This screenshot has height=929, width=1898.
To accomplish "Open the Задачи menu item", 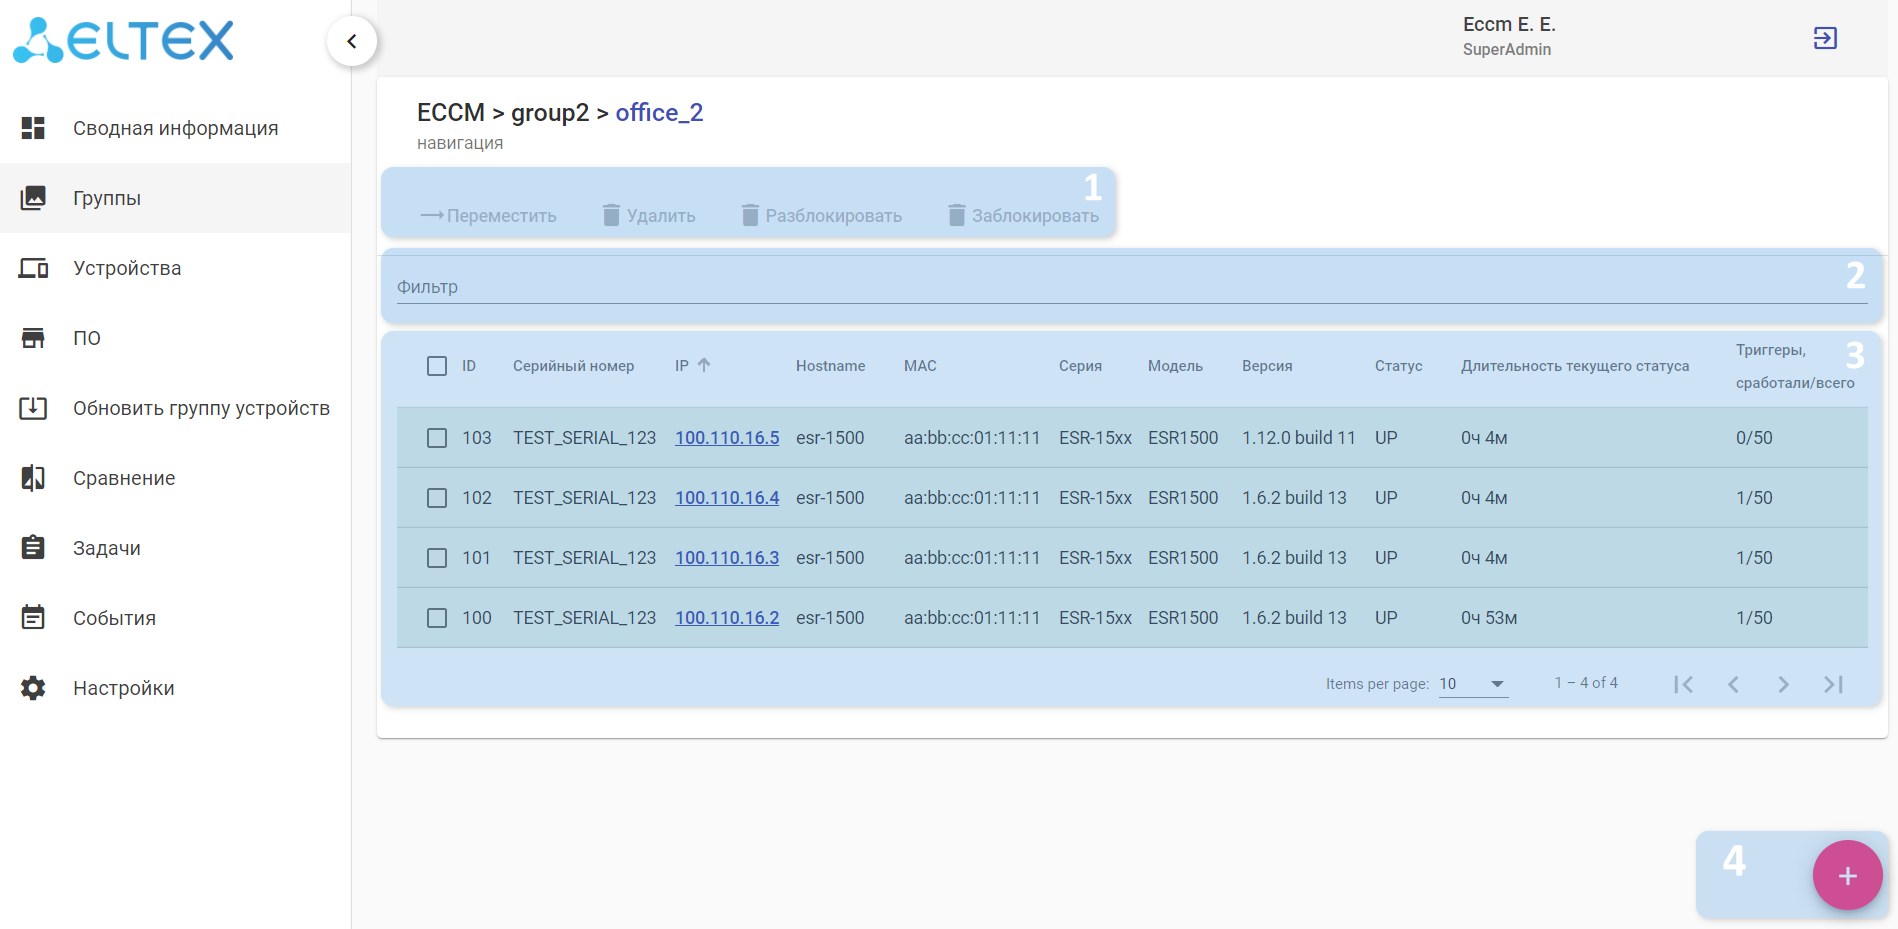I will (107, 548).
